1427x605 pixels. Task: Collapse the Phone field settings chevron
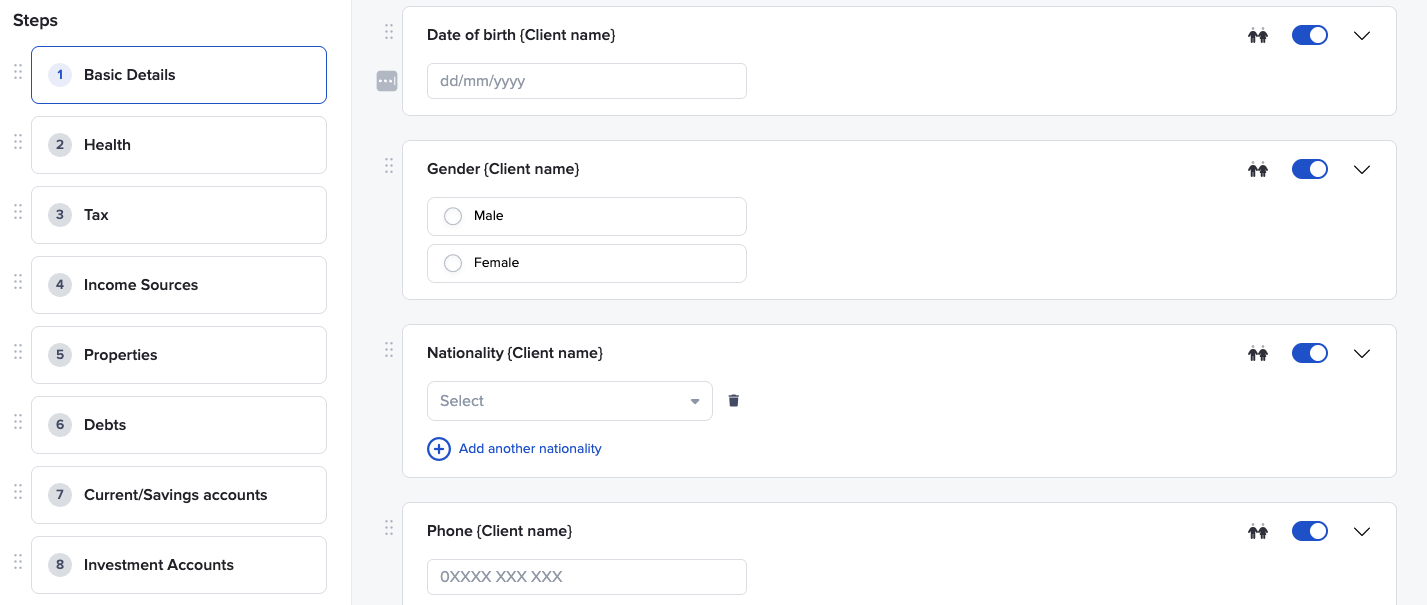click(x=1361, y=532)
